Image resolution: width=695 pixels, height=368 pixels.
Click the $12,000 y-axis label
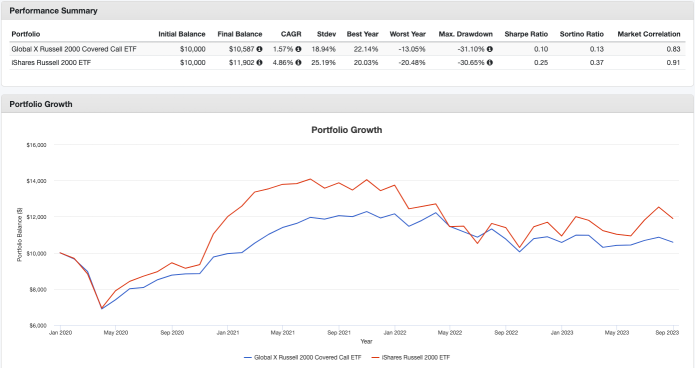(x=36, y=217)
